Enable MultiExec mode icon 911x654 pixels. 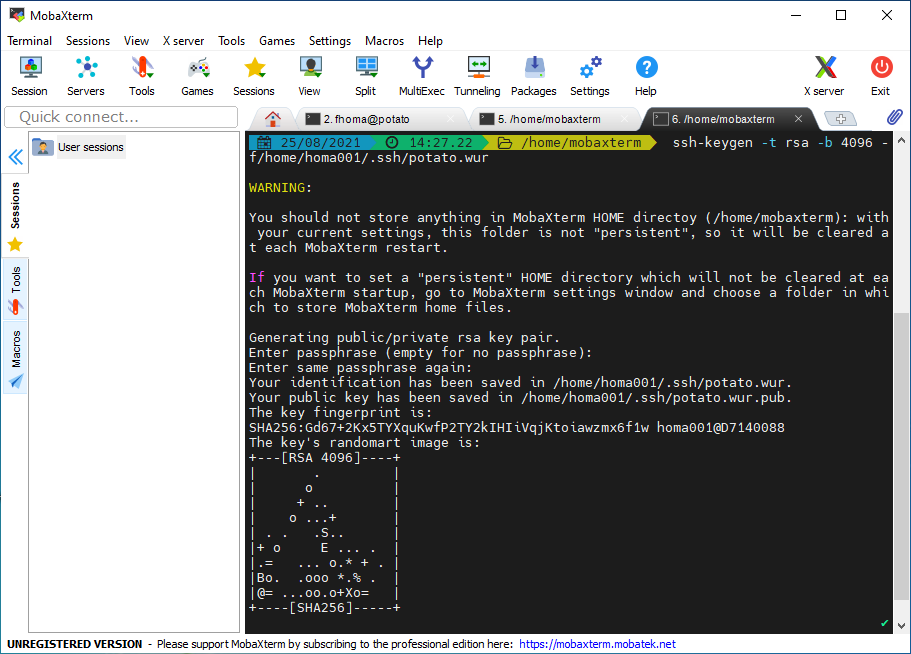tap(422, 76)
